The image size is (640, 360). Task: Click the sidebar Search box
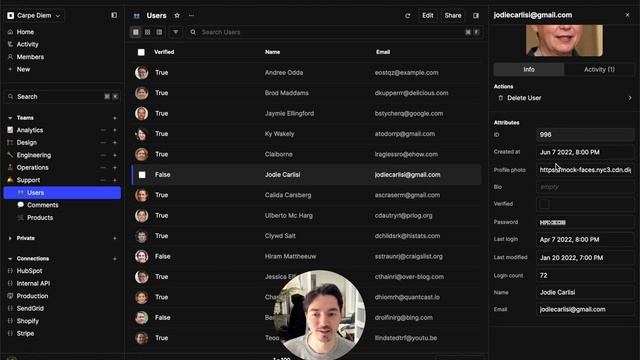tap(62, 97)
